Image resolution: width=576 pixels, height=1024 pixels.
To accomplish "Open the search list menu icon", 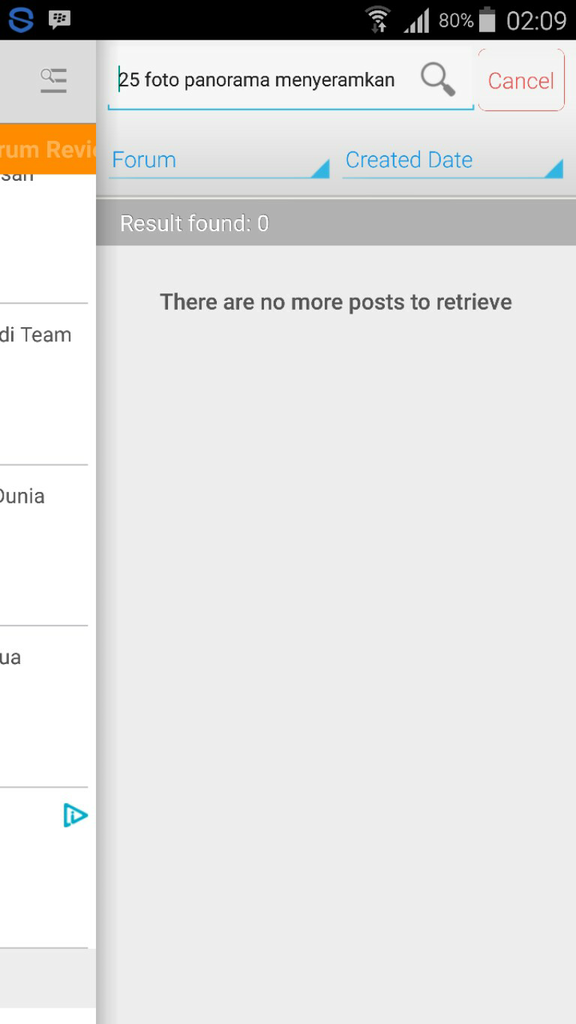I will tap(54, 80).
